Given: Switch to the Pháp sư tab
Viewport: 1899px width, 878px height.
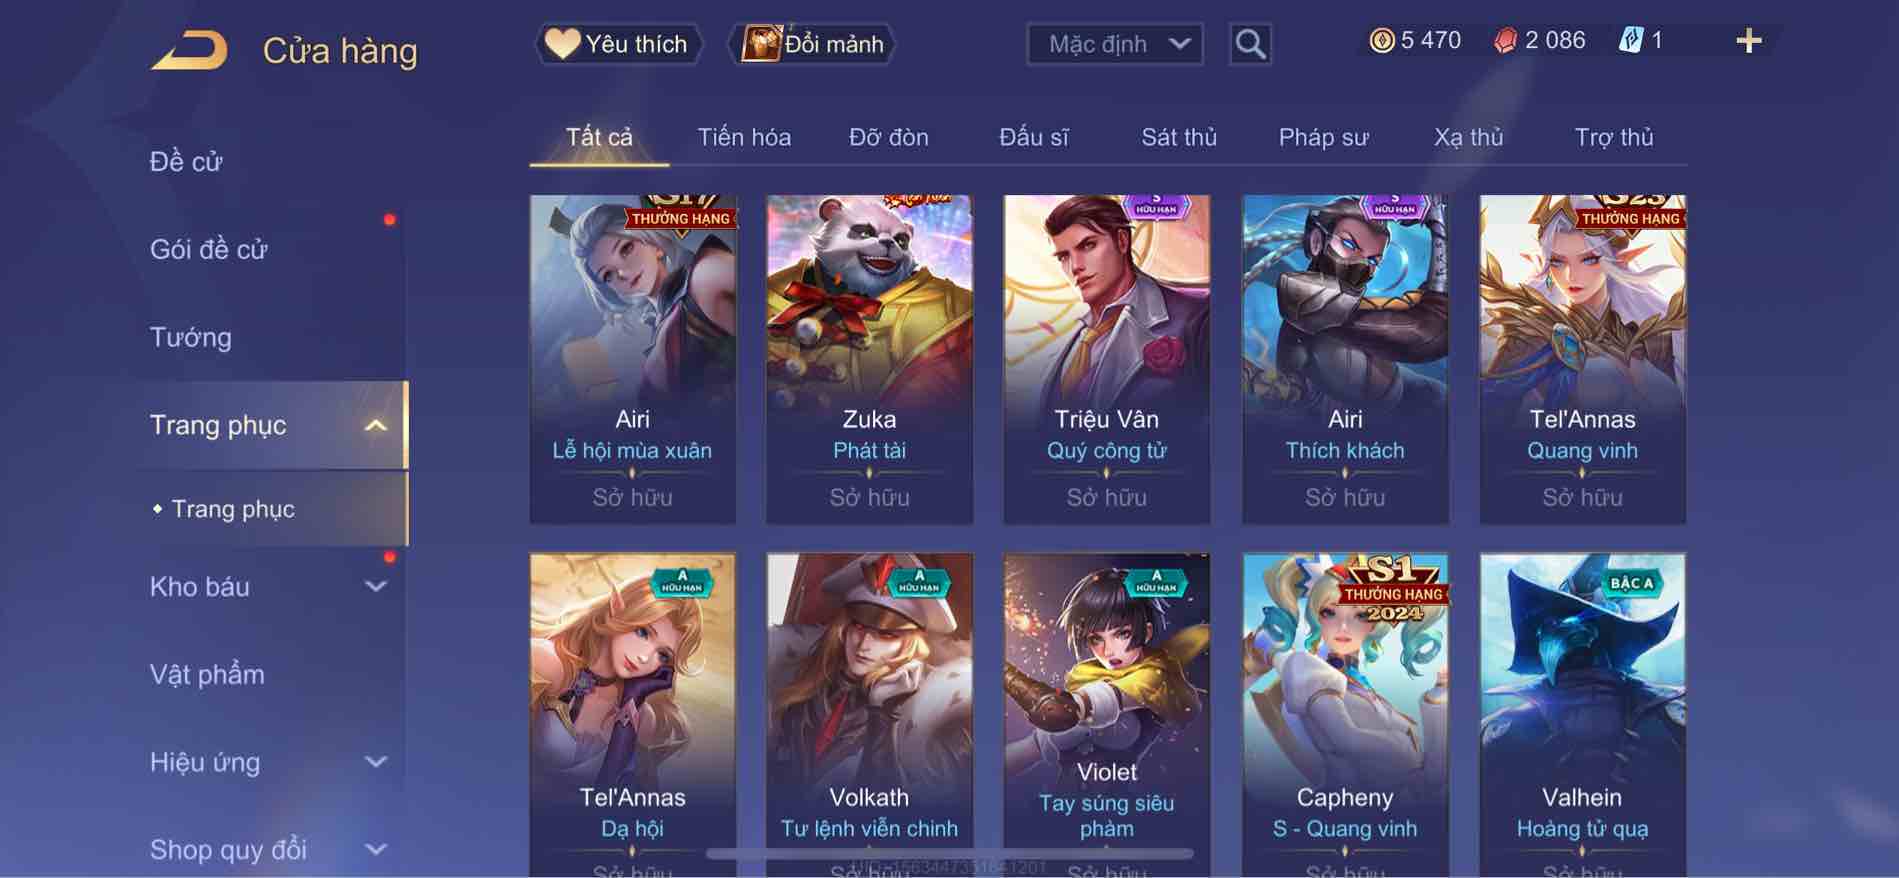Looking at the screenshot, I should [x=1323, y=137].
